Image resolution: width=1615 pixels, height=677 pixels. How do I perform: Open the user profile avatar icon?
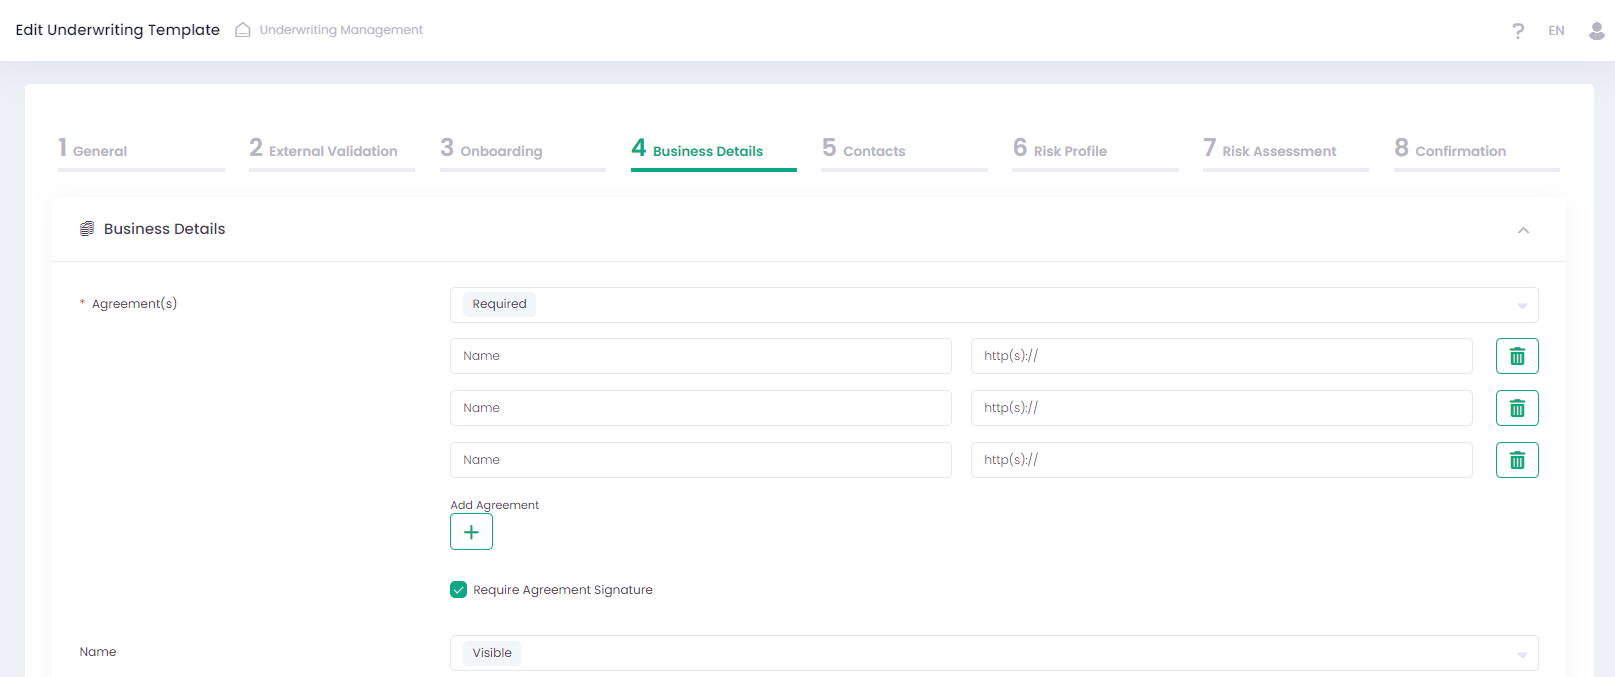click(x=1597, y=31)
